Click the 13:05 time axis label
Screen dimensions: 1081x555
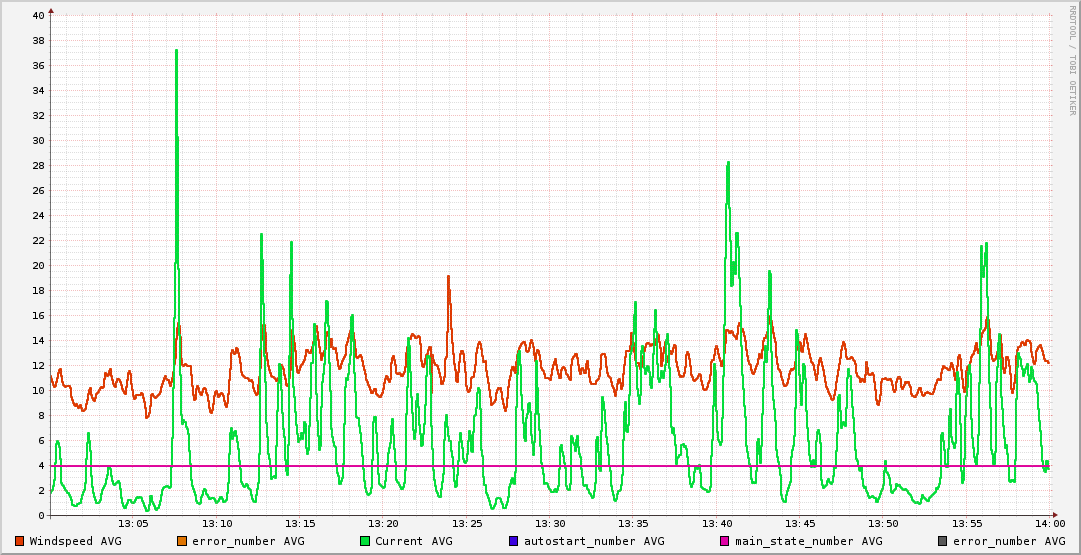click(x=134, y=524)
